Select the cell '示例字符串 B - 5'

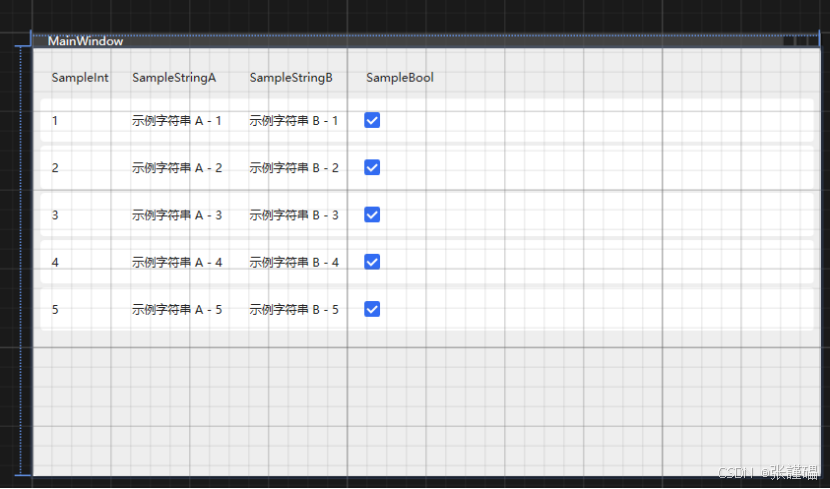pos(294,310)
